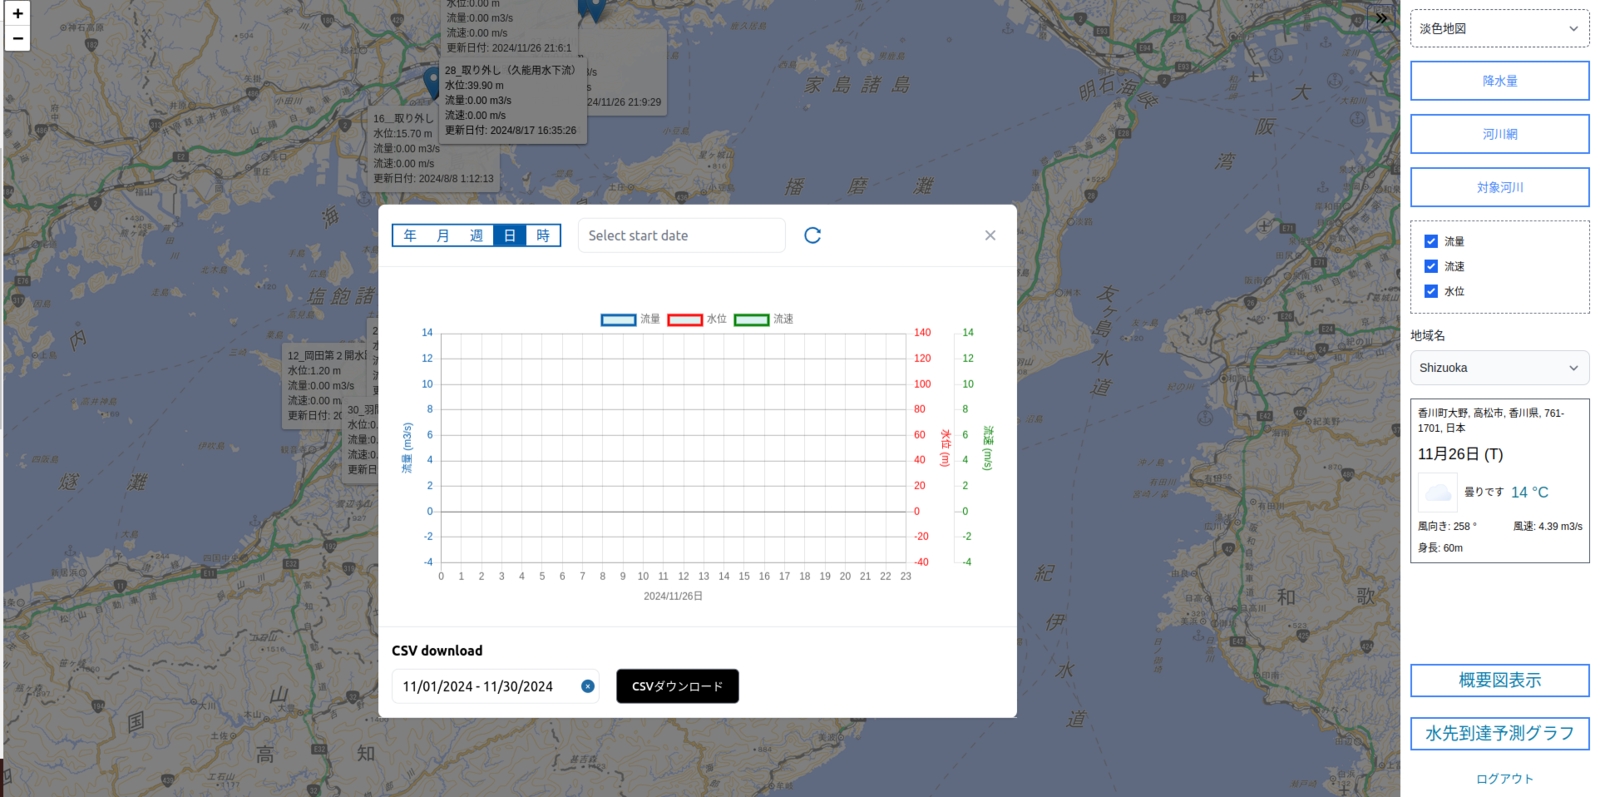
Task: Refresh the chart data
Action: click(x=813, y=235)
